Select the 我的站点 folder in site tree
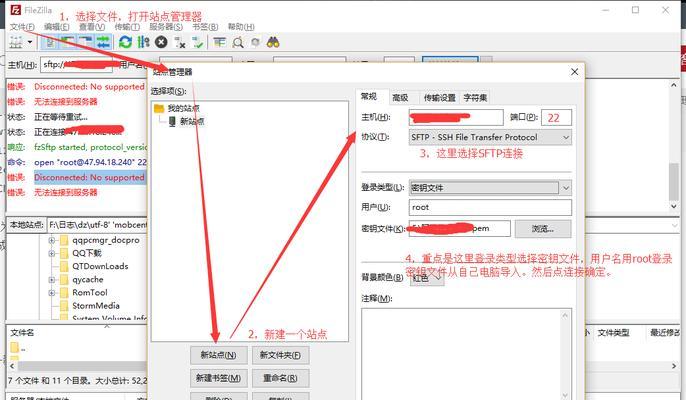 pyautogui.click(x=183, y=108)
